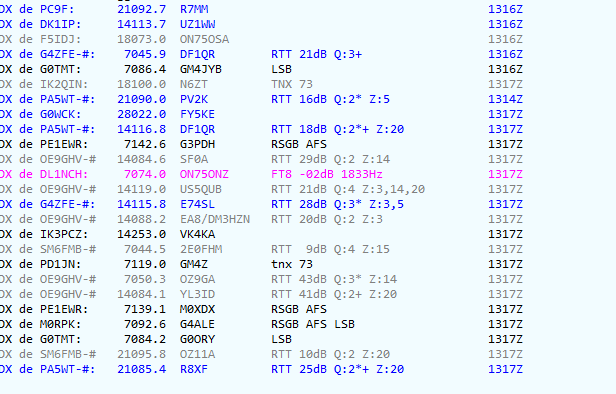Select callsign FY5KE on 28022.0
This screenshot has width=616, height=394.
[x=197, y=114]
